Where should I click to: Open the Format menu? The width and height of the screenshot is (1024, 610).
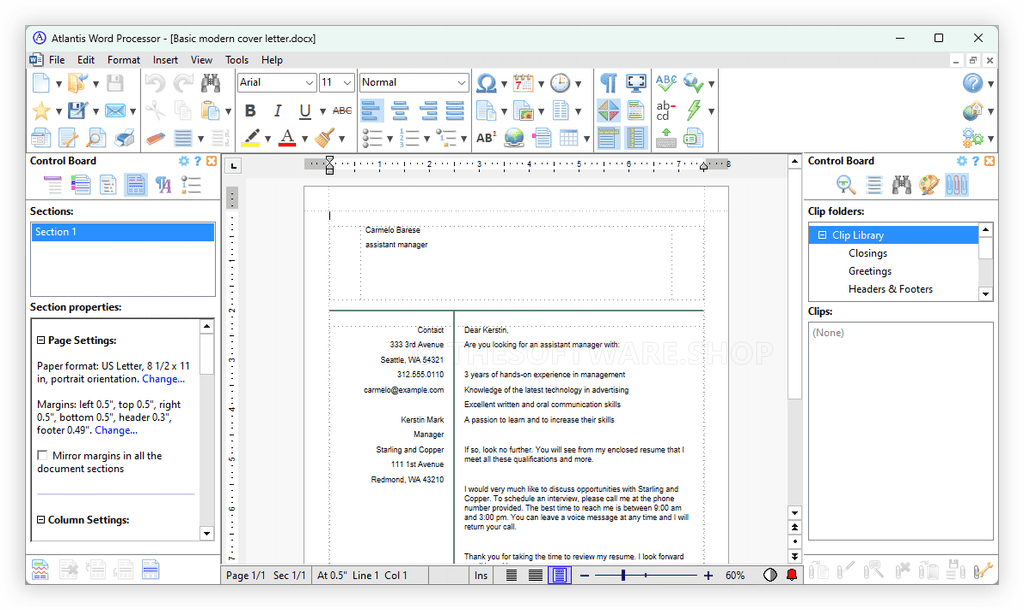pos(123,59)
